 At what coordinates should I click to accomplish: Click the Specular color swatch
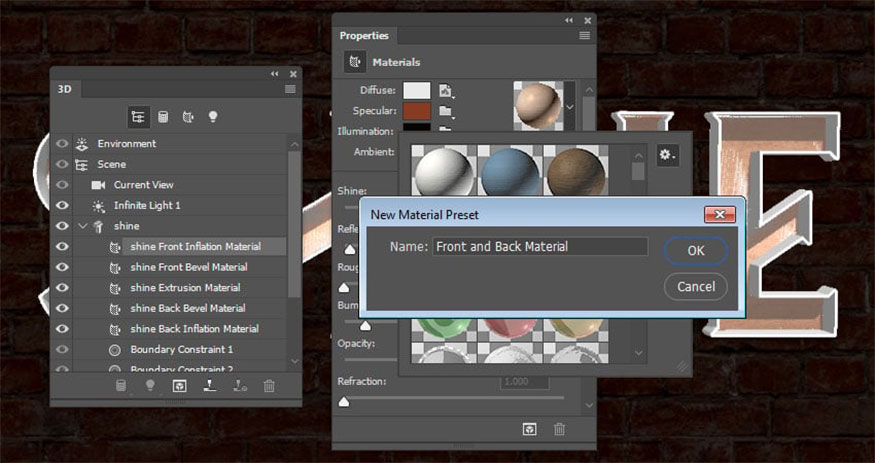pos(417,111)
